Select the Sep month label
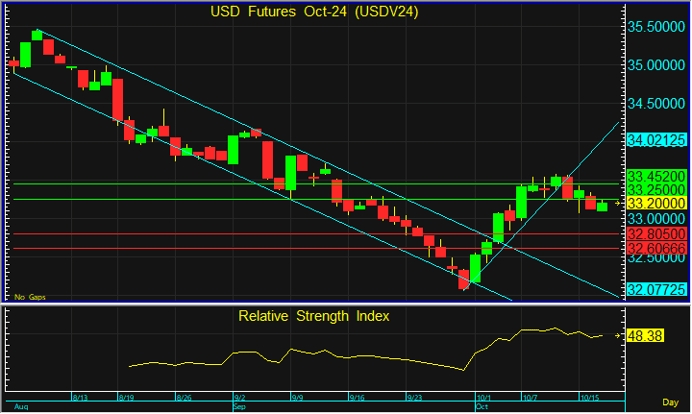The image size is (692, 414). (x=240, y=407)
